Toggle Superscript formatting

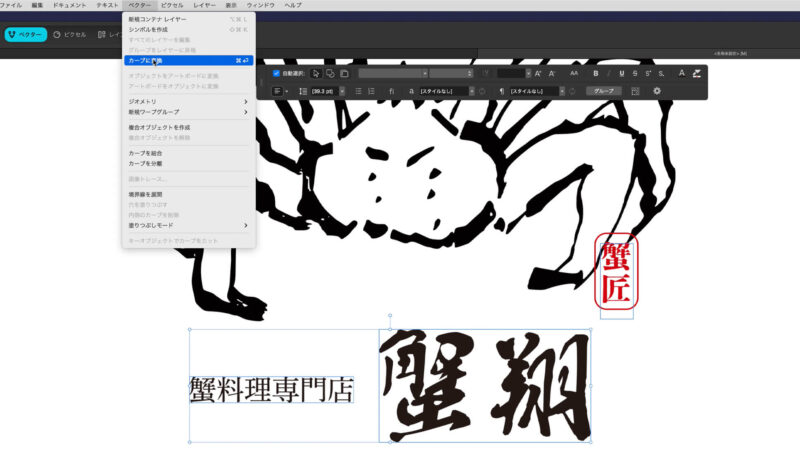[648, 73]
